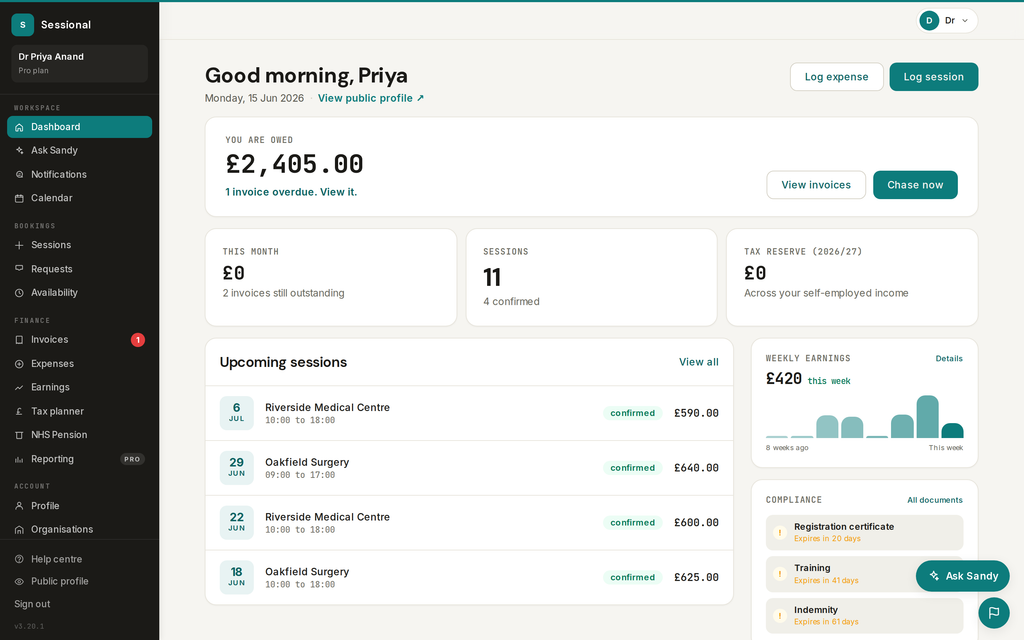Click the Earnings trend line icon
Screen dimensions: 1024x640
click(x=19, y=387)
